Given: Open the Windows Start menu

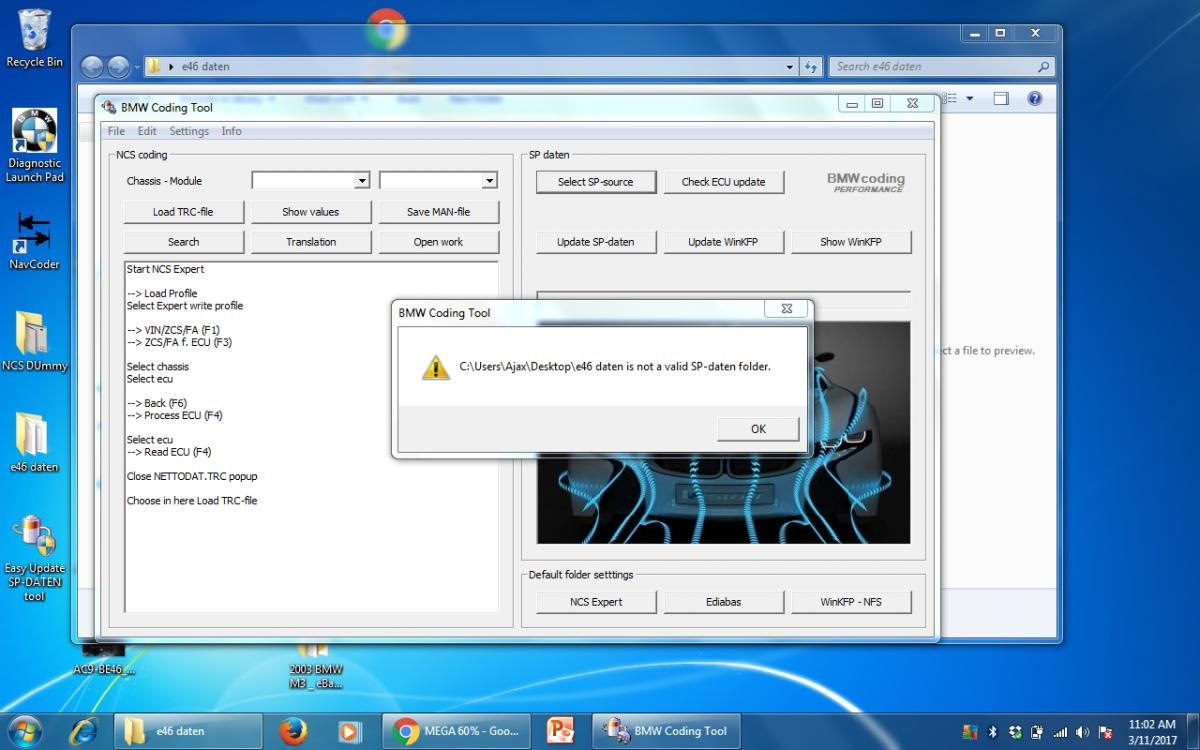Looking at the screenshot, I should [24, 731].
